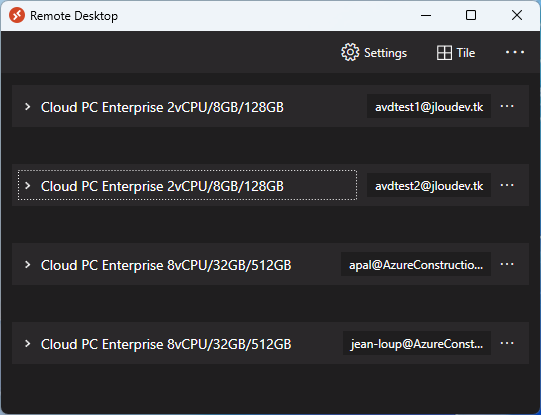This screenshot has height=415, width=541.
Task: Open more options for the avdtest1@jloudev.tk workspace
Action: pyautogui.click(x=507, y=106)
